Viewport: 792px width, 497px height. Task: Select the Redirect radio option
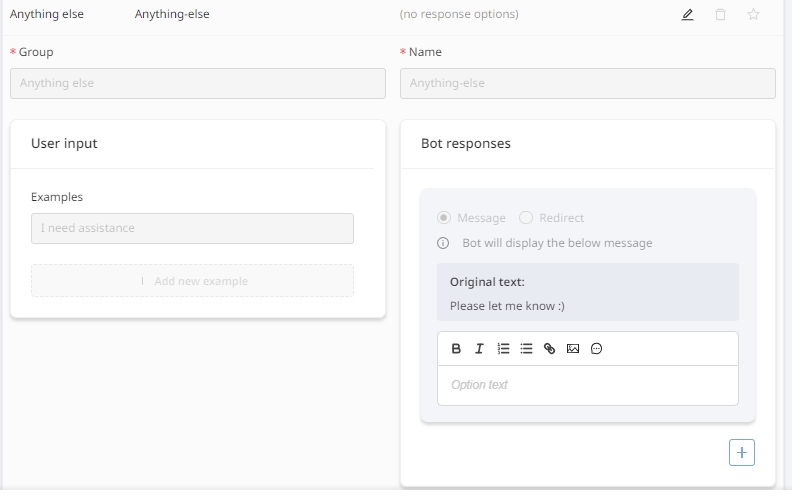[x=526, y=218]
